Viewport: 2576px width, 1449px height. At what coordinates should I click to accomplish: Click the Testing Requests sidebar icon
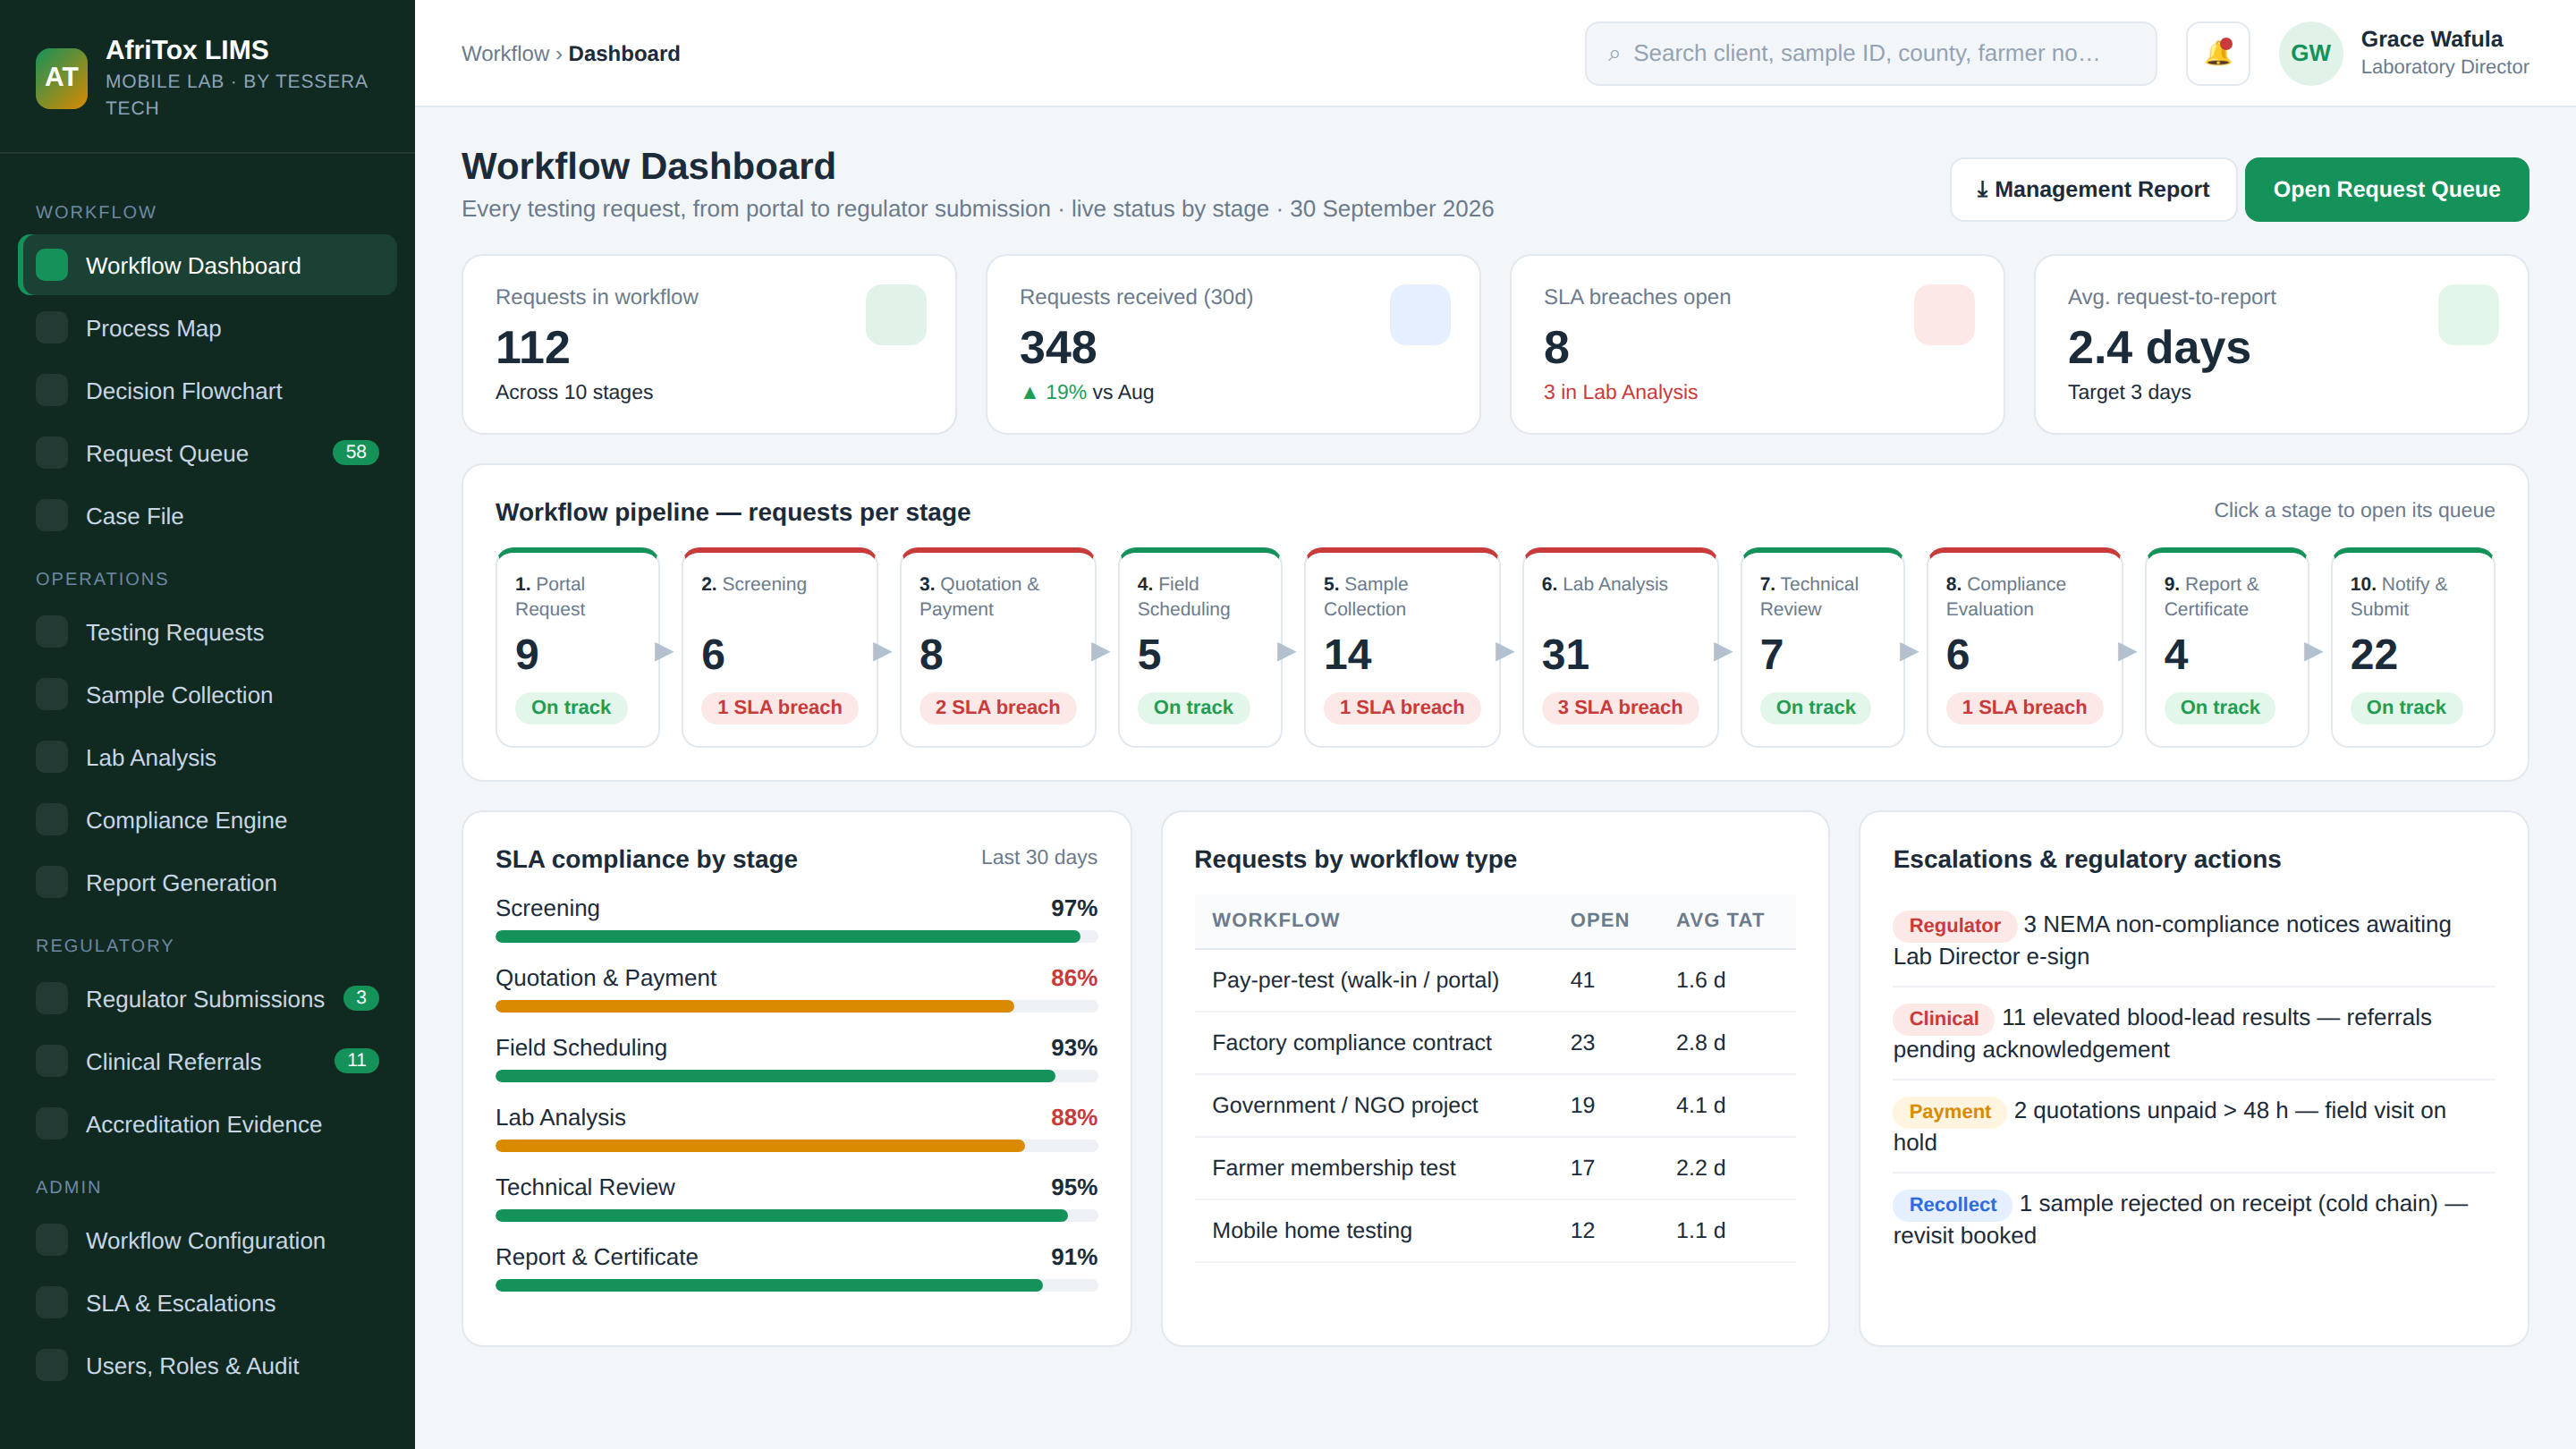coord(52,632)
